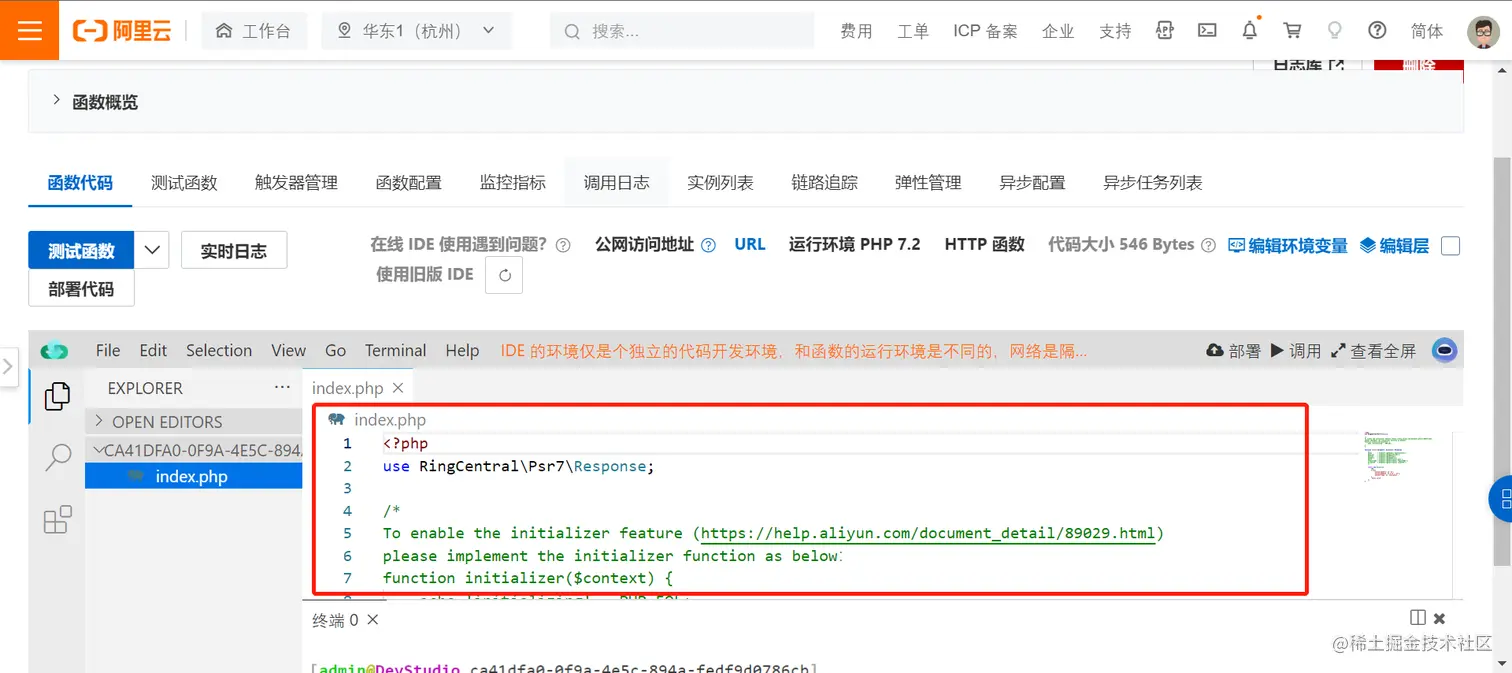Click the 部署 cloud deploy button in IDE
The width and height of the screenshot is (1512, 673).
(1234, 351)
